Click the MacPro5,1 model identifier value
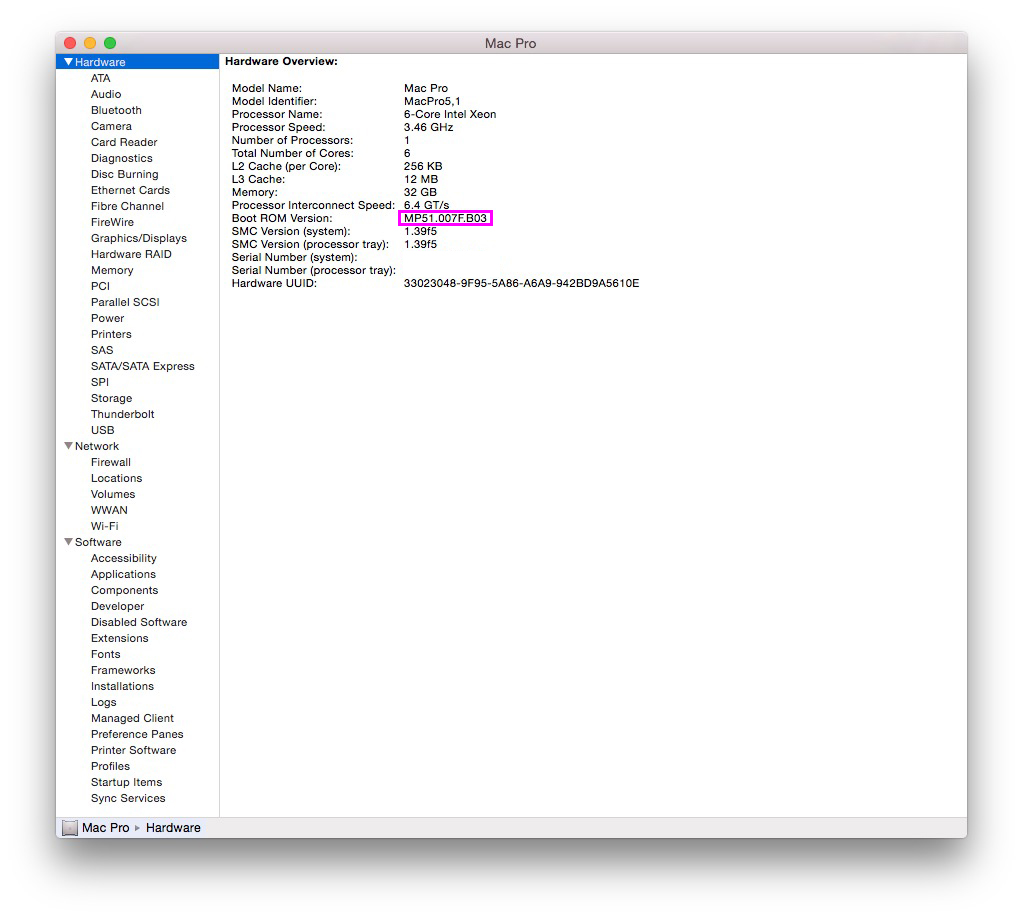 point(432,101)
